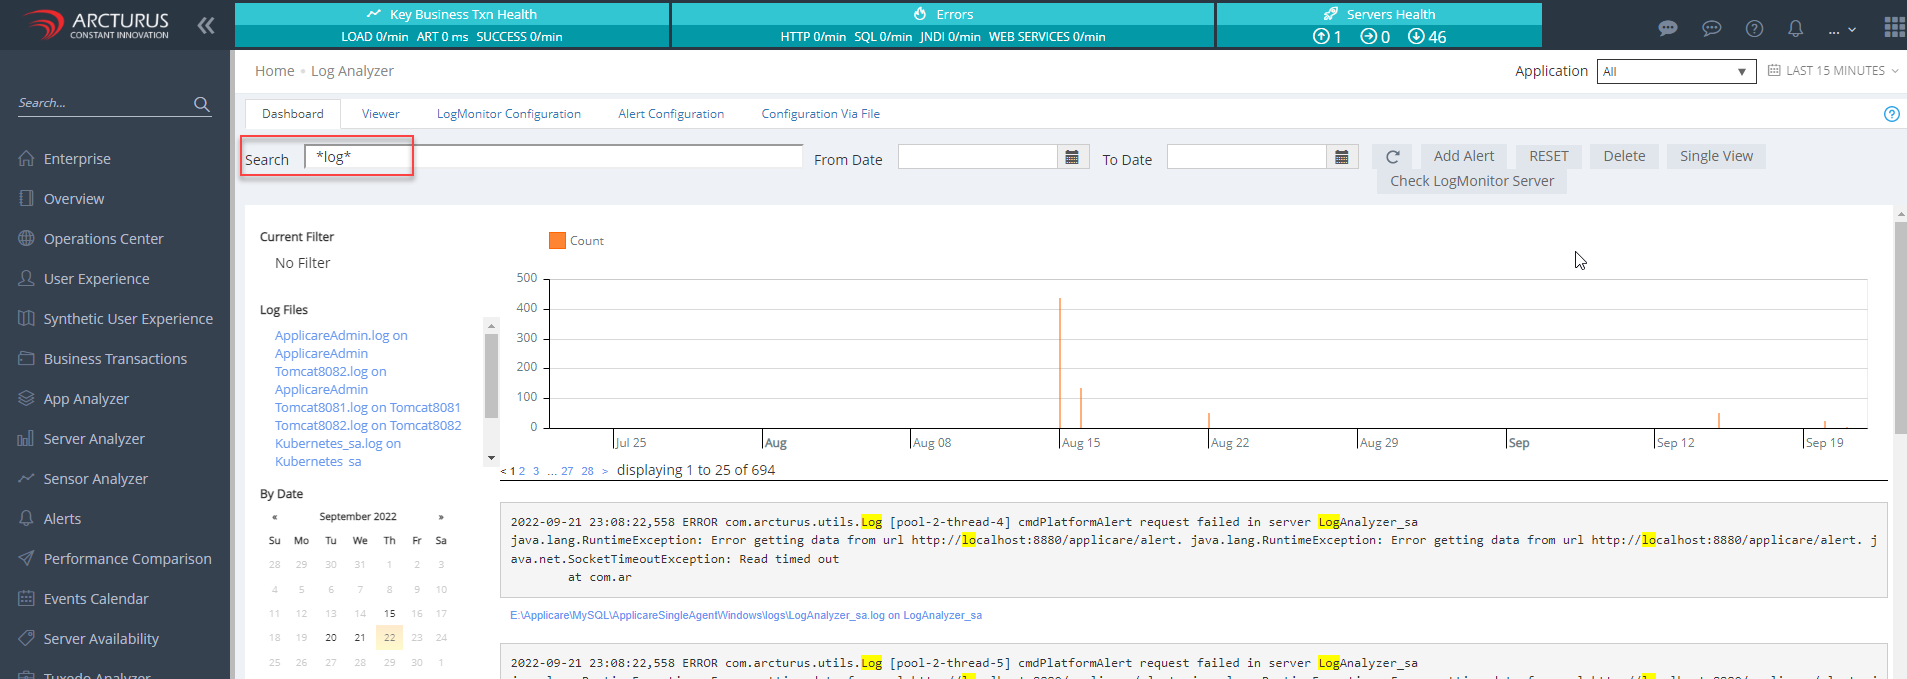Image resolution: width=1907 pixels, height=679 pixels.
Task: Open the From Date calendar picker
Action: point(1072,157)
